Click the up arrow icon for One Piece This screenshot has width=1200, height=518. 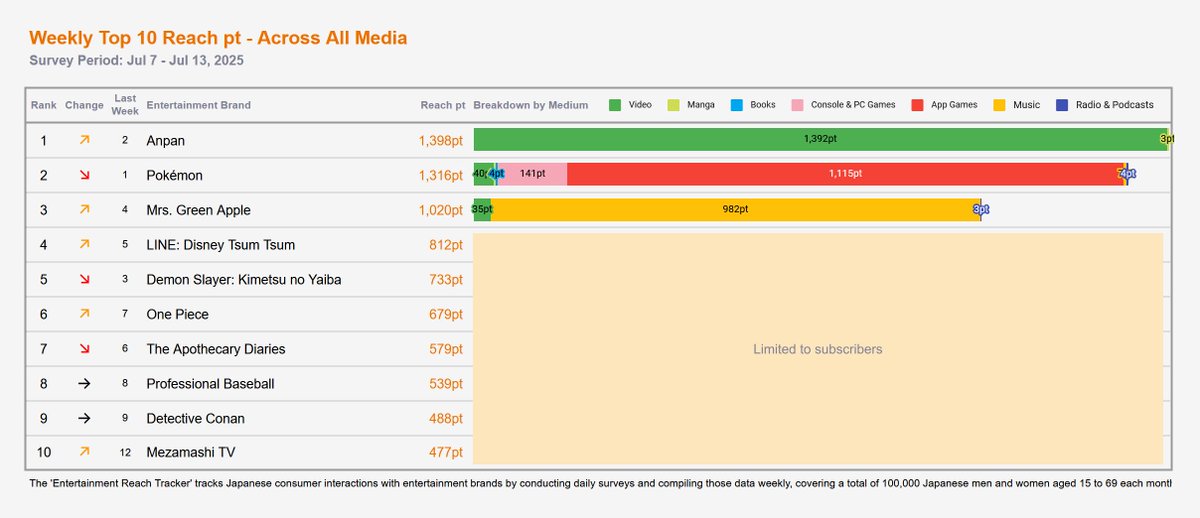tap(84, 314)
